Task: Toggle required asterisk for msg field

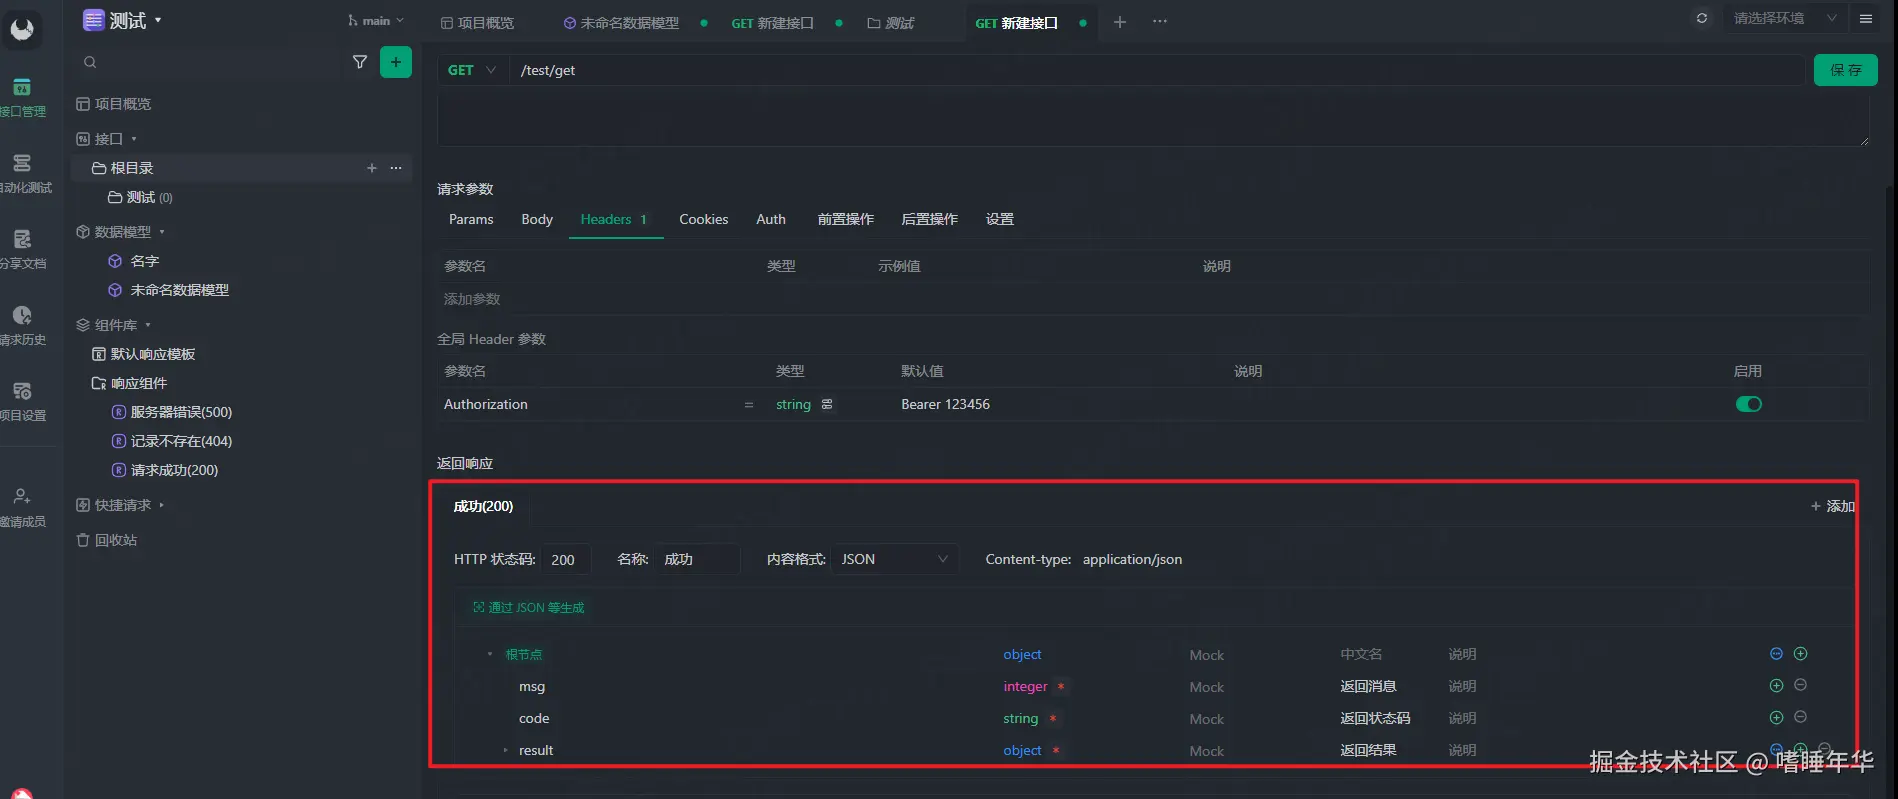Action: click(1061, 686)
